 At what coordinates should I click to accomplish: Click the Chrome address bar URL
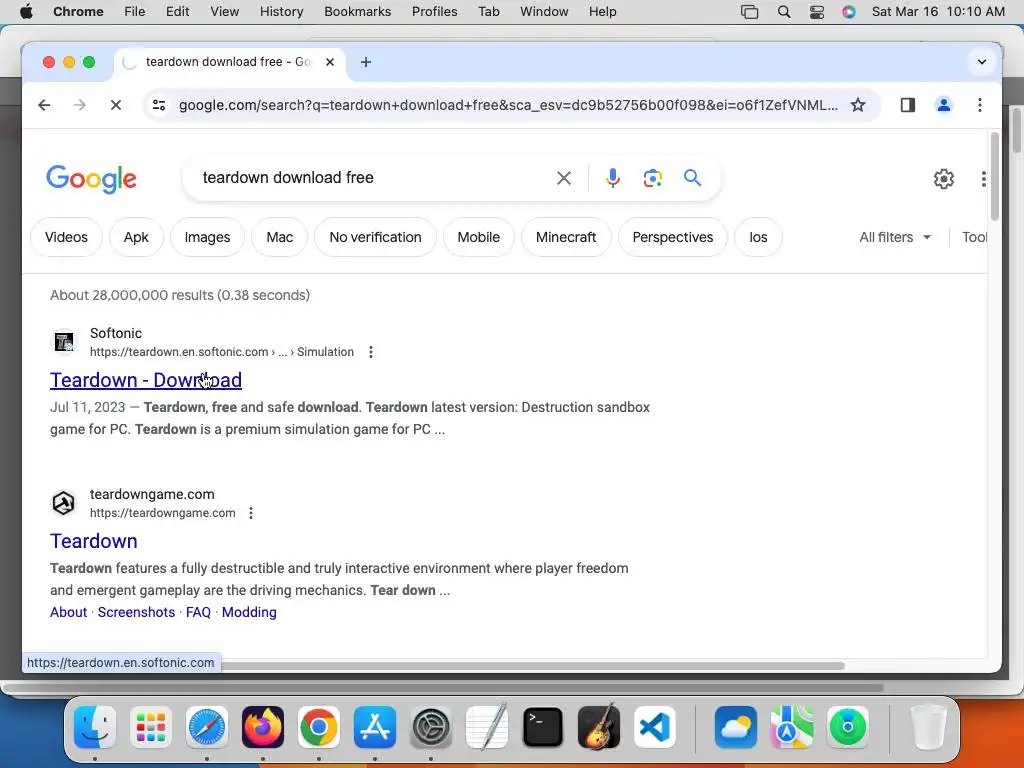508,105
